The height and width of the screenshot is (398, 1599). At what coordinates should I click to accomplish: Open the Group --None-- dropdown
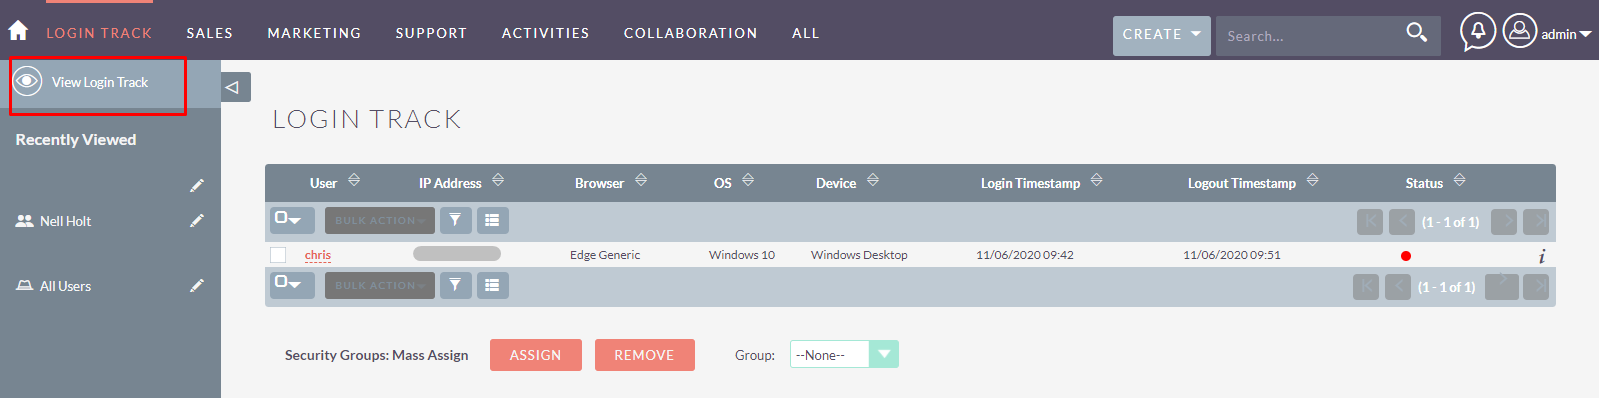tap(844, 354)
